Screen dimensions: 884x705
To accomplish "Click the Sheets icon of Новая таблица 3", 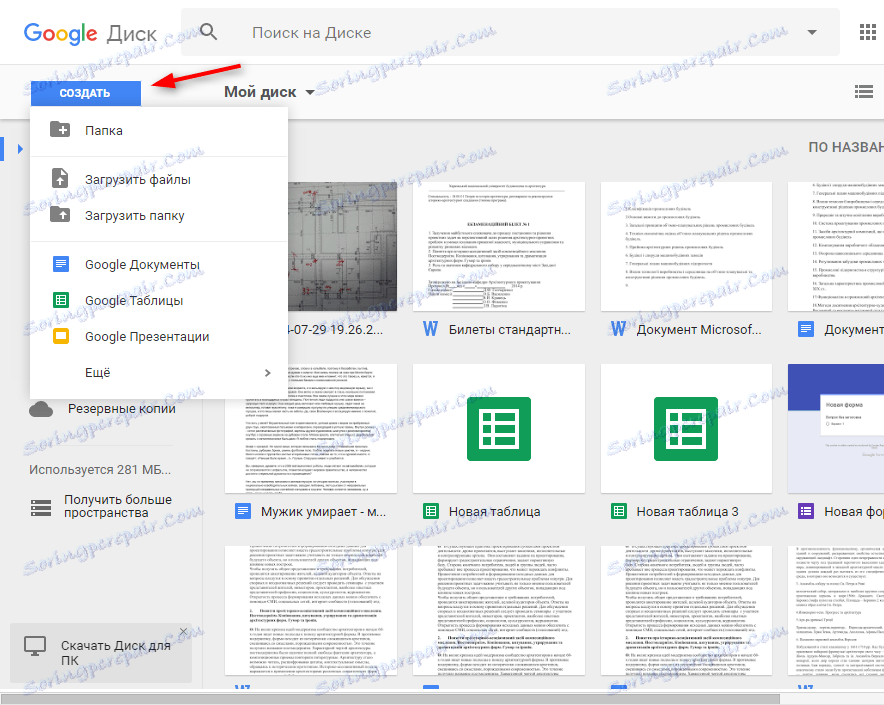I will [x=618, y=512].
